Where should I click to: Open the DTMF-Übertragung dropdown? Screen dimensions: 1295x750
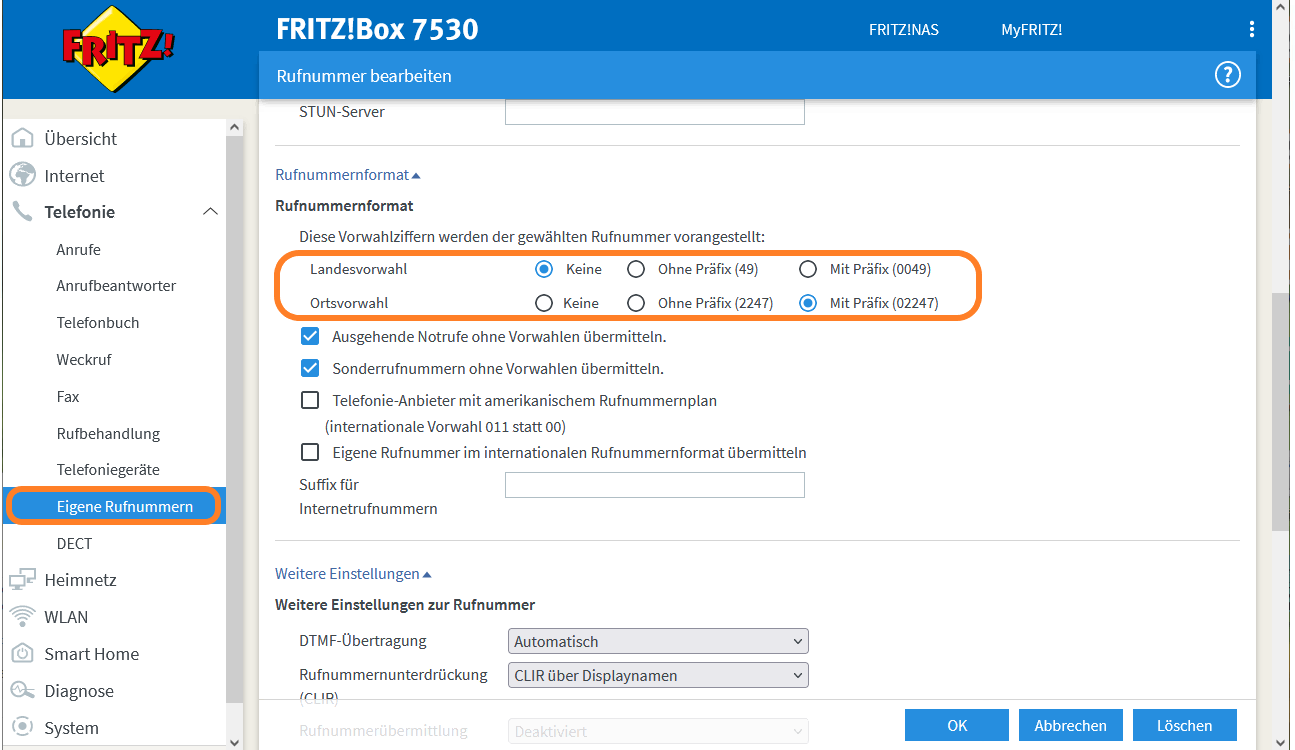(x=658, y=641)
